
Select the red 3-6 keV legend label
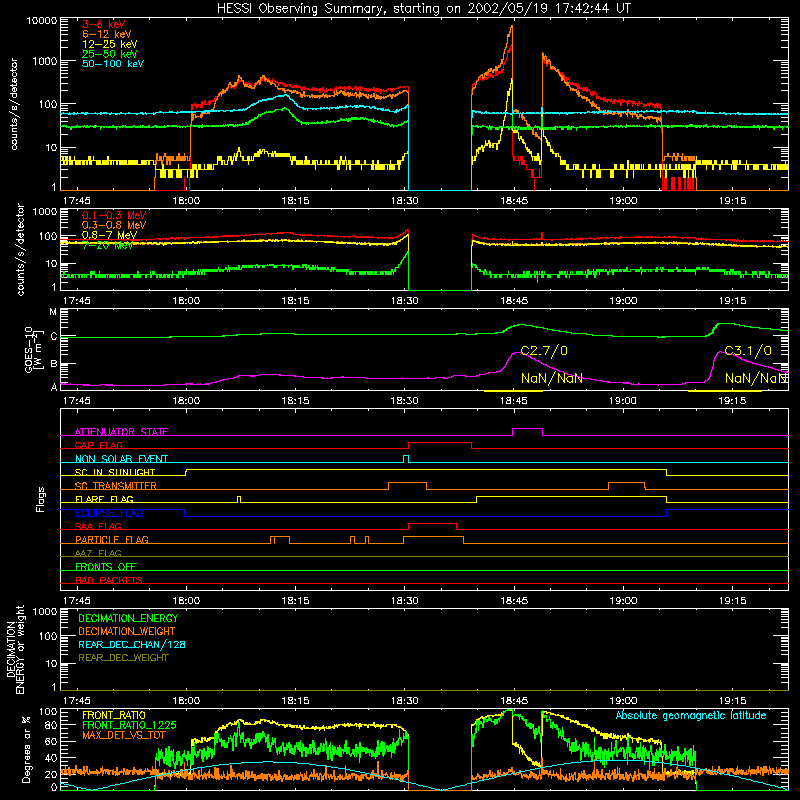(104, 24)
